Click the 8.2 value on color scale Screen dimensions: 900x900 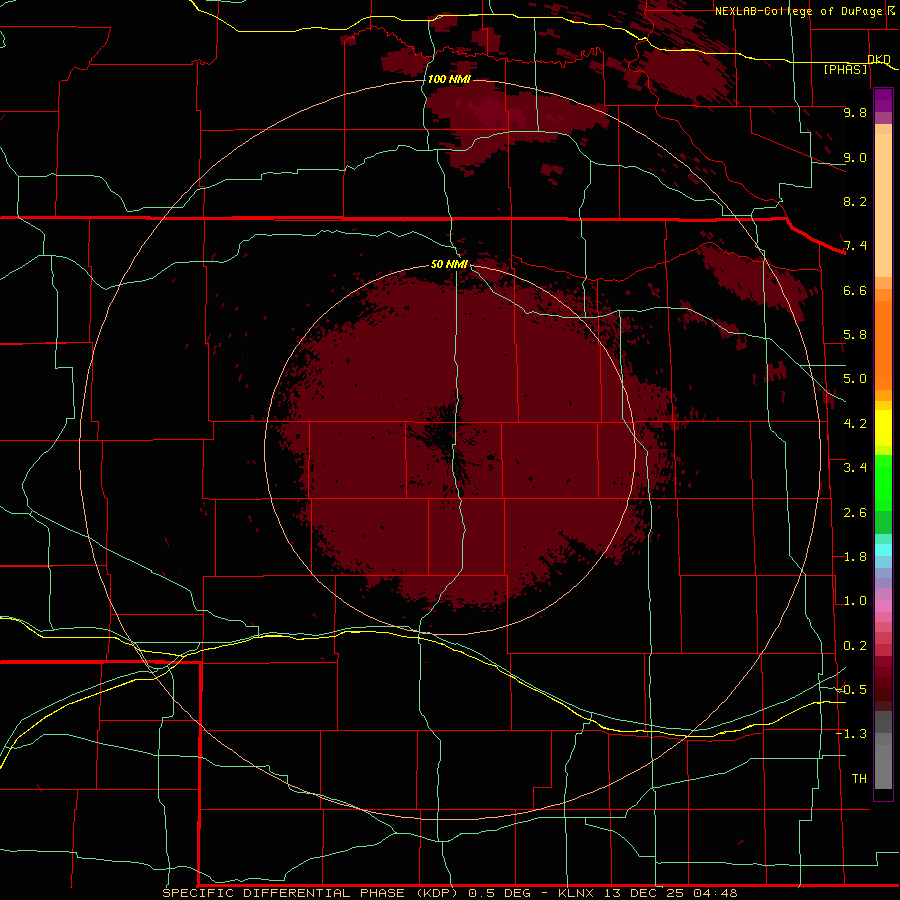click(855, 201)
